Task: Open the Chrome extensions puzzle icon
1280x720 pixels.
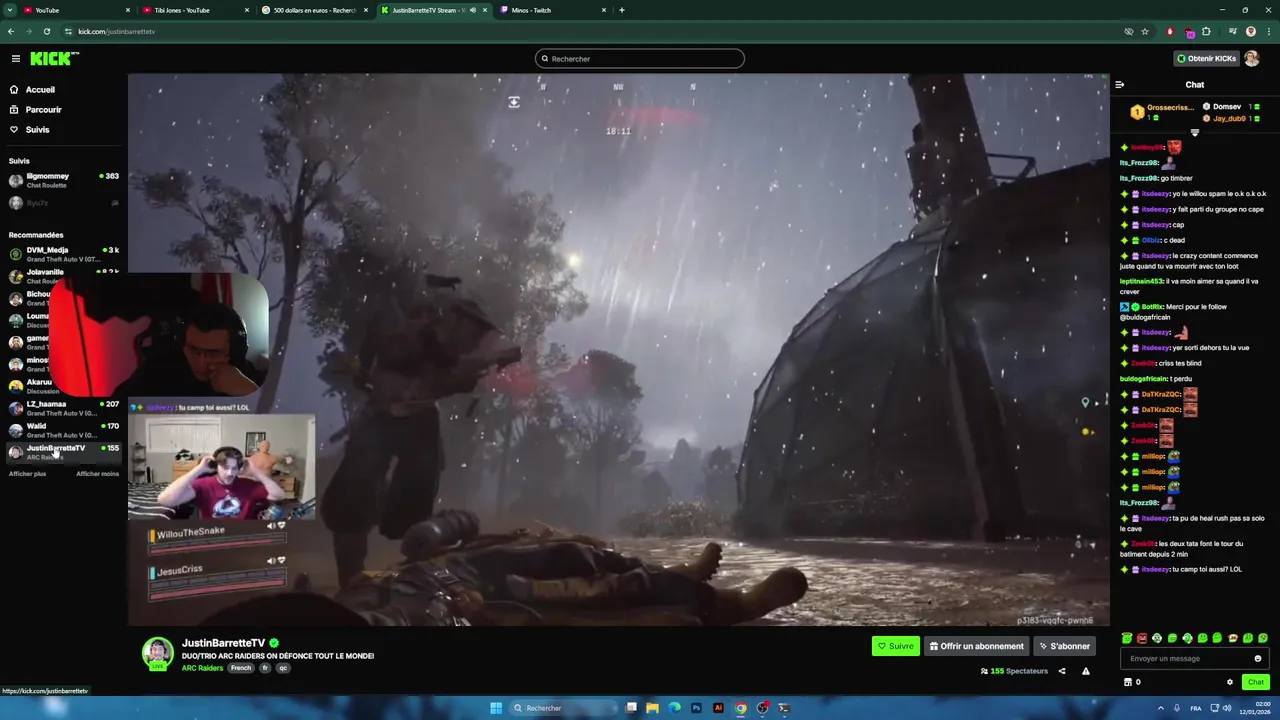Action: tap(1206, 31)
